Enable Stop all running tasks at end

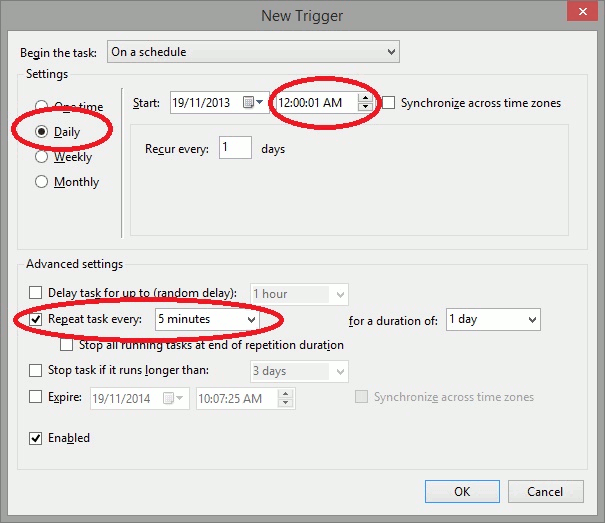click(67, 345)
